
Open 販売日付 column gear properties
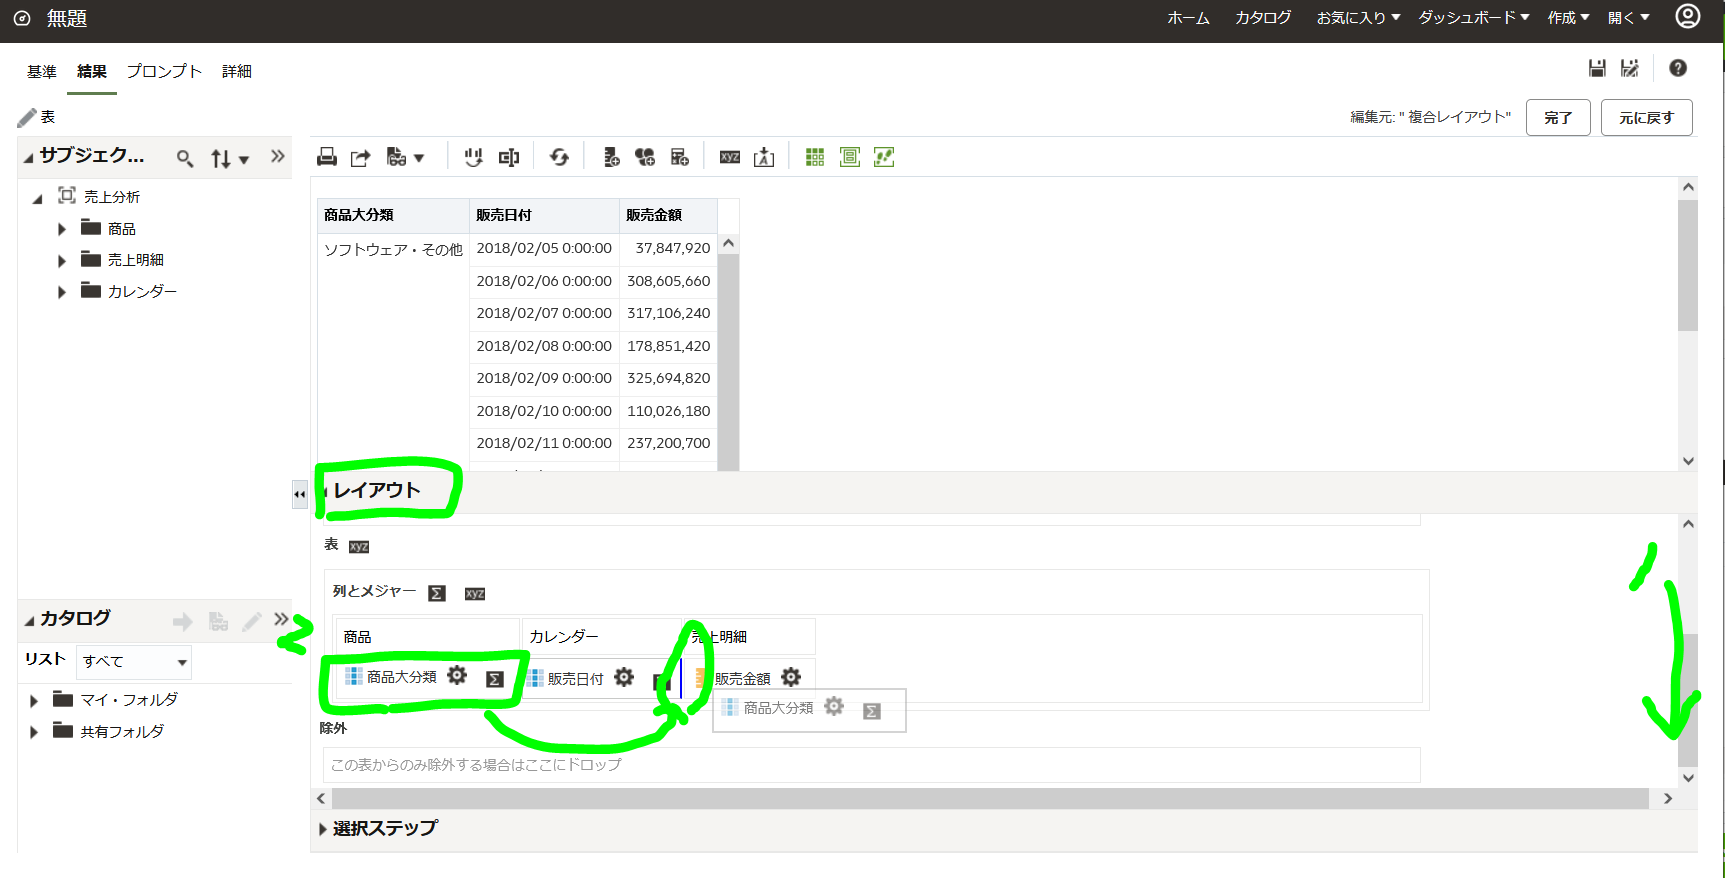[x=624, y=677]
